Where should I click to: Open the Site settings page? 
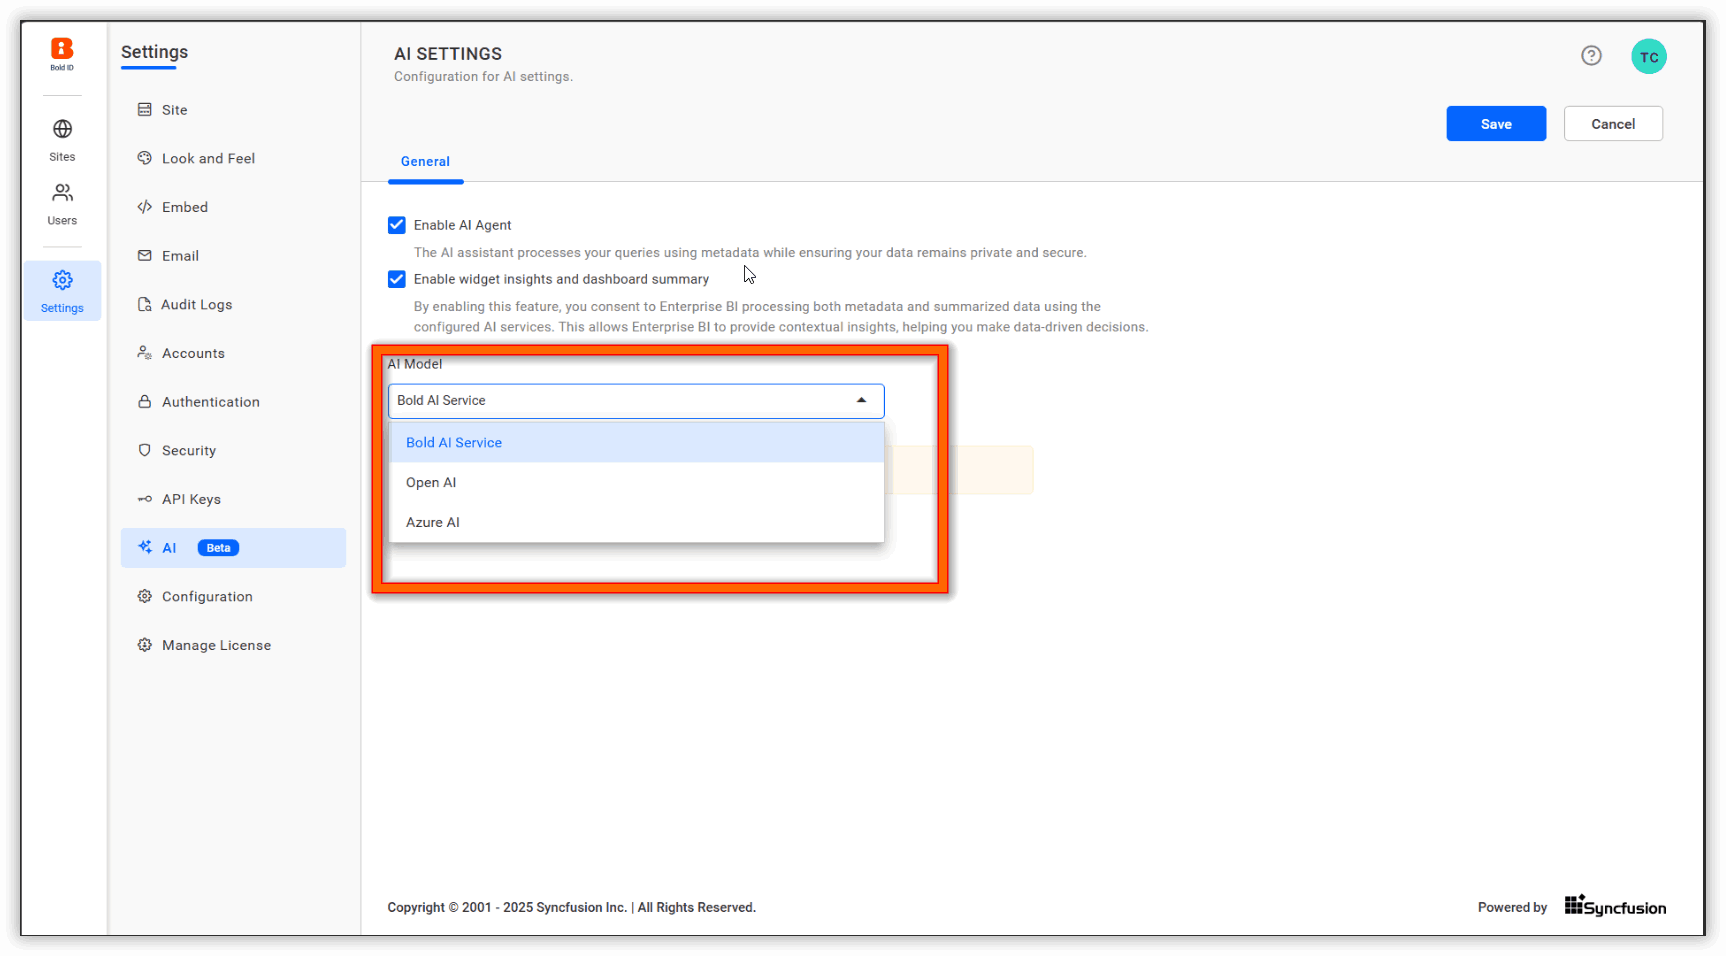click(233, 110)
